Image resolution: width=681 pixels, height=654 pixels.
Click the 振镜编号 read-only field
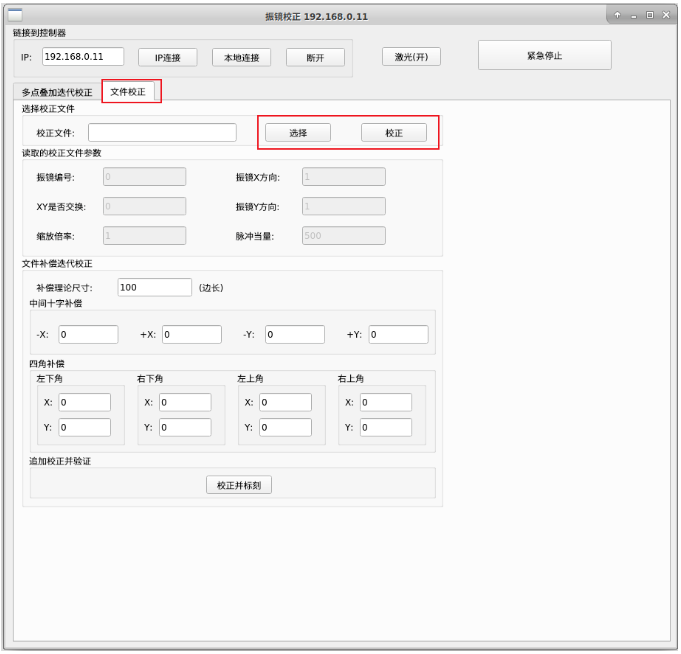[x=145, y=177]
